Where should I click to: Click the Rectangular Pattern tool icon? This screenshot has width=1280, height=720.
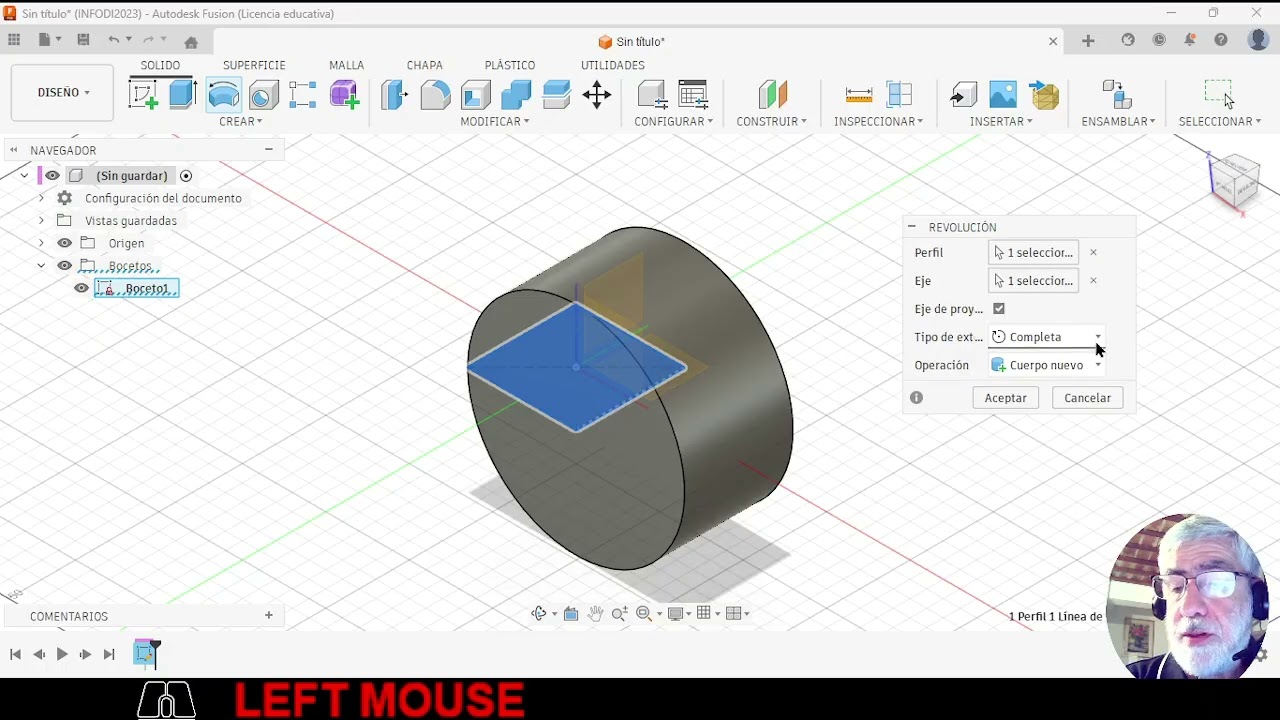[x=303, y=95]
